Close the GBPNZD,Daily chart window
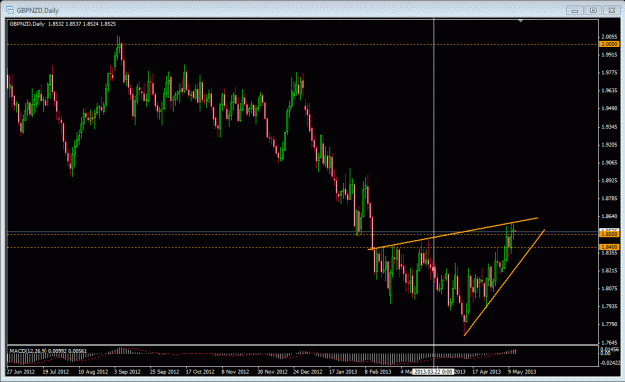Viewport: 625px width, 382px height. 611,11
